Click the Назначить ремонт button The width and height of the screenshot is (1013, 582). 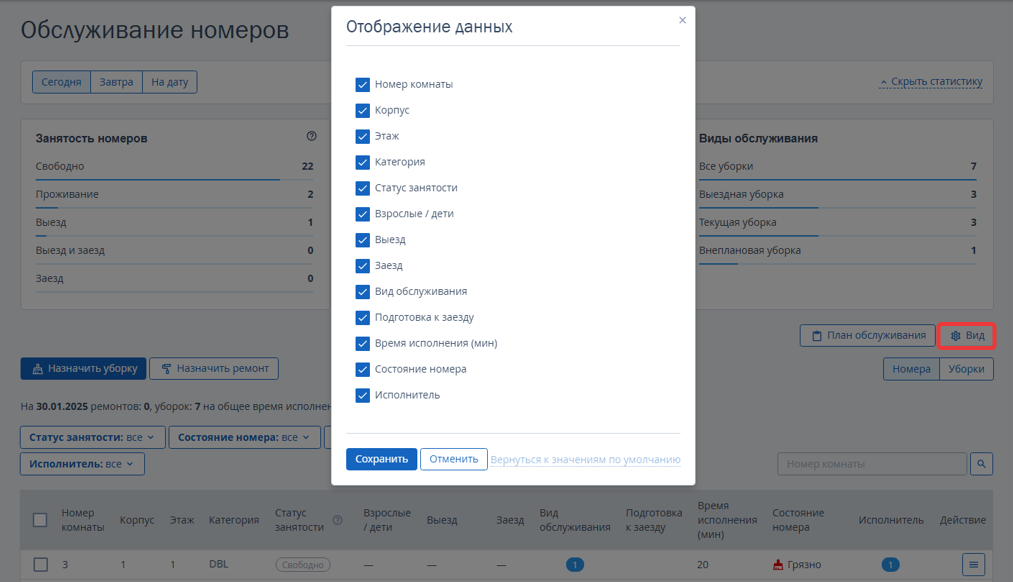point(214,368)
